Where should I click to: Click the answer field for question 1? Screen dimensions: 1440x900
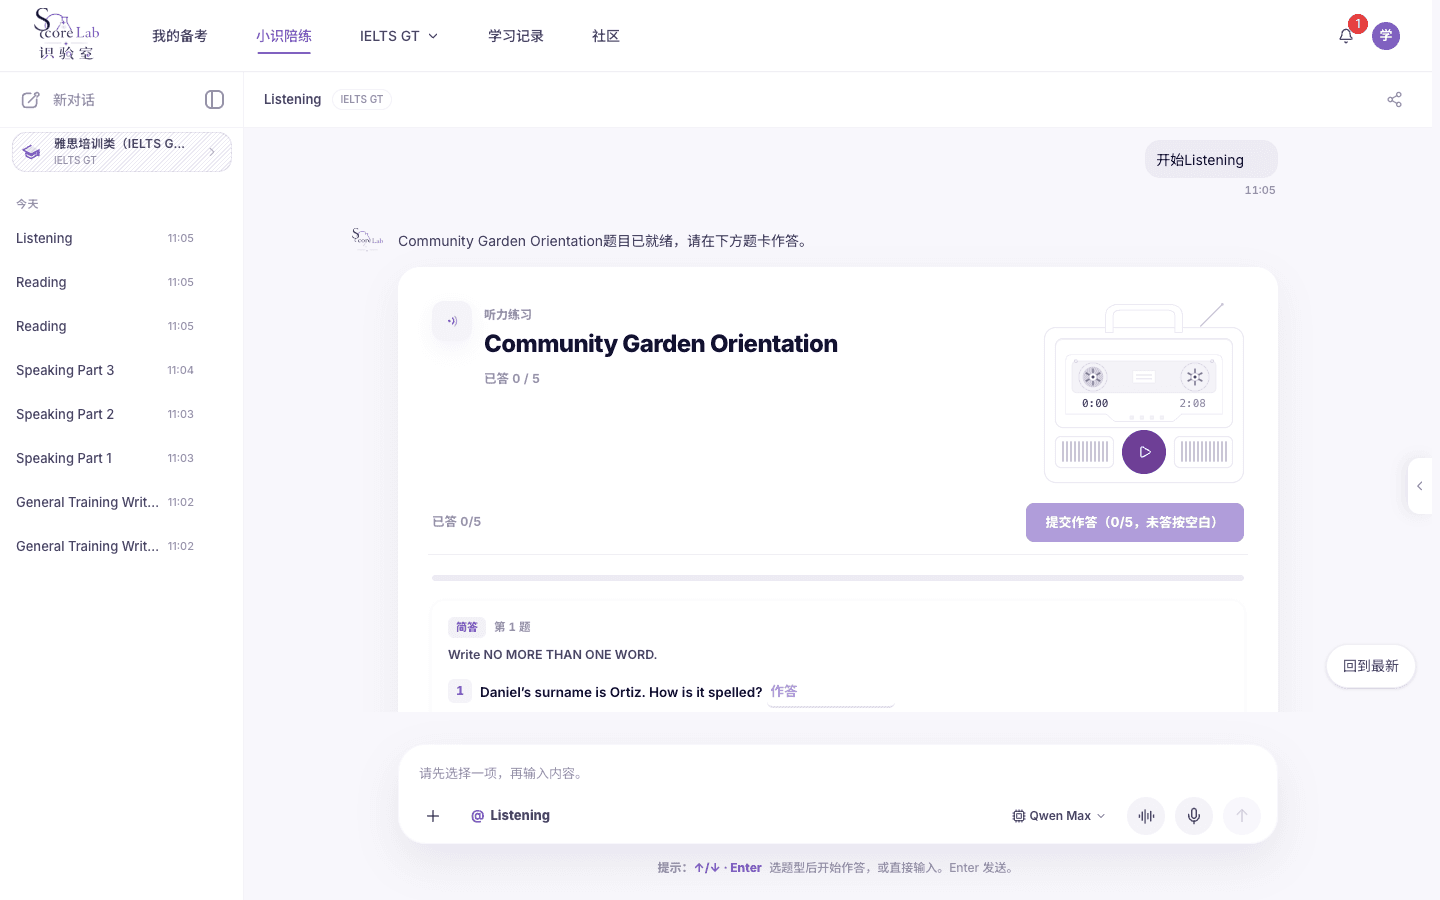831,692
